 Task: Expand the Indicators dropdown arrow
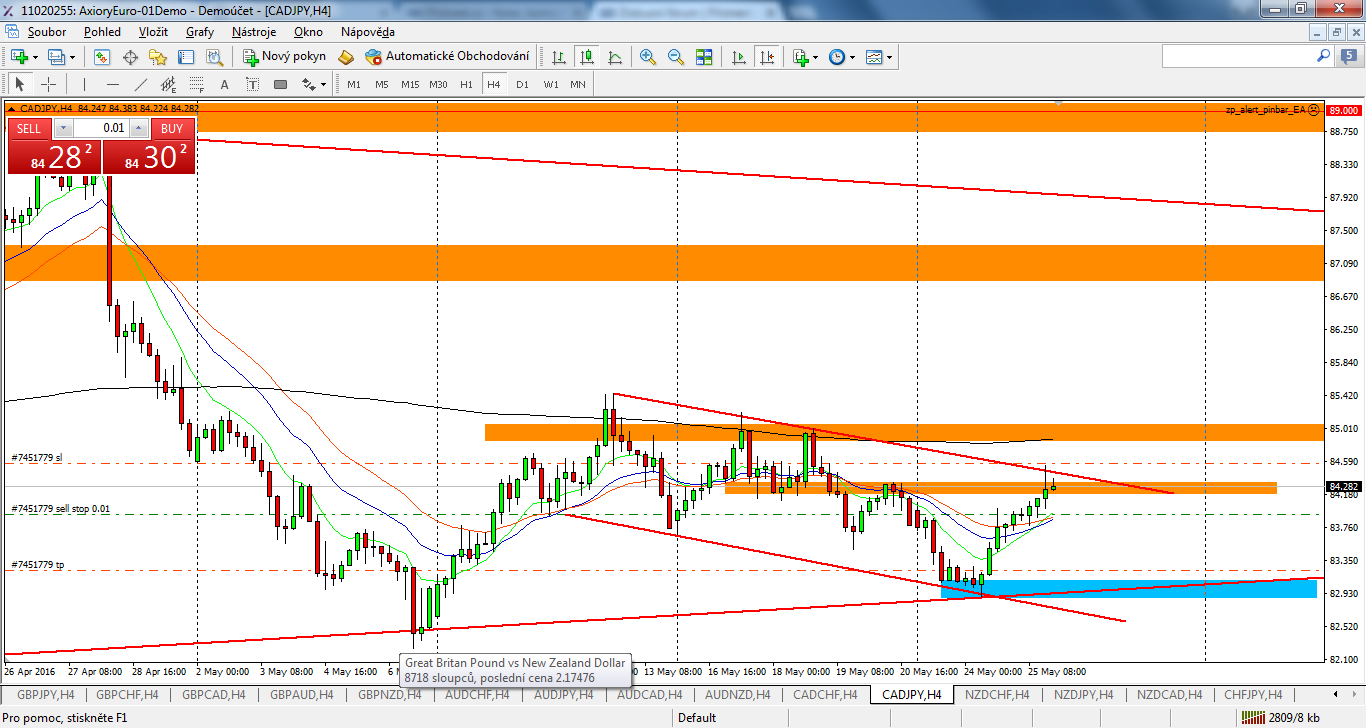(x=815, y=57)
